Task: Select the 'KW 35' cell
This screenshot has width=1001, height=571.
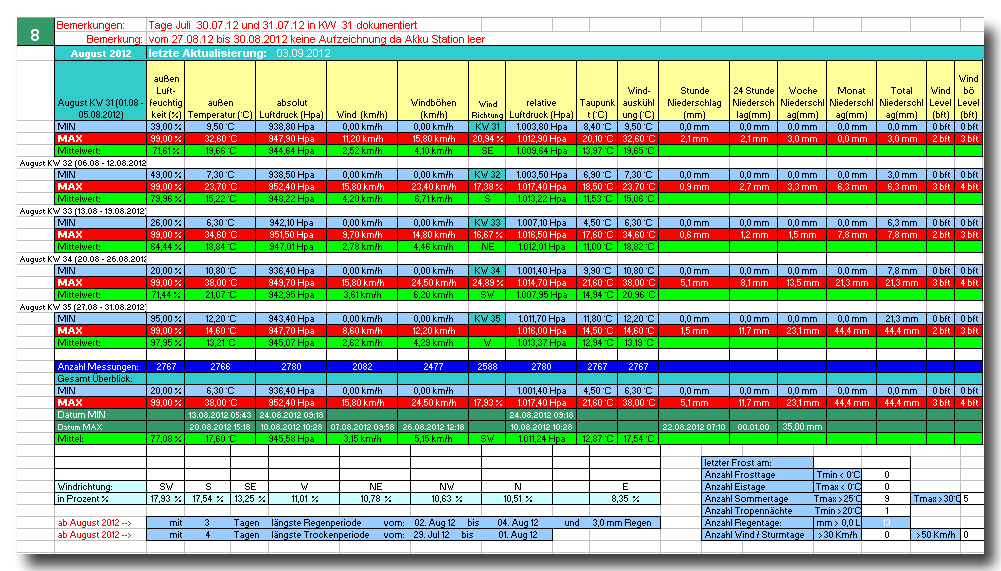Action: (487, 319)
